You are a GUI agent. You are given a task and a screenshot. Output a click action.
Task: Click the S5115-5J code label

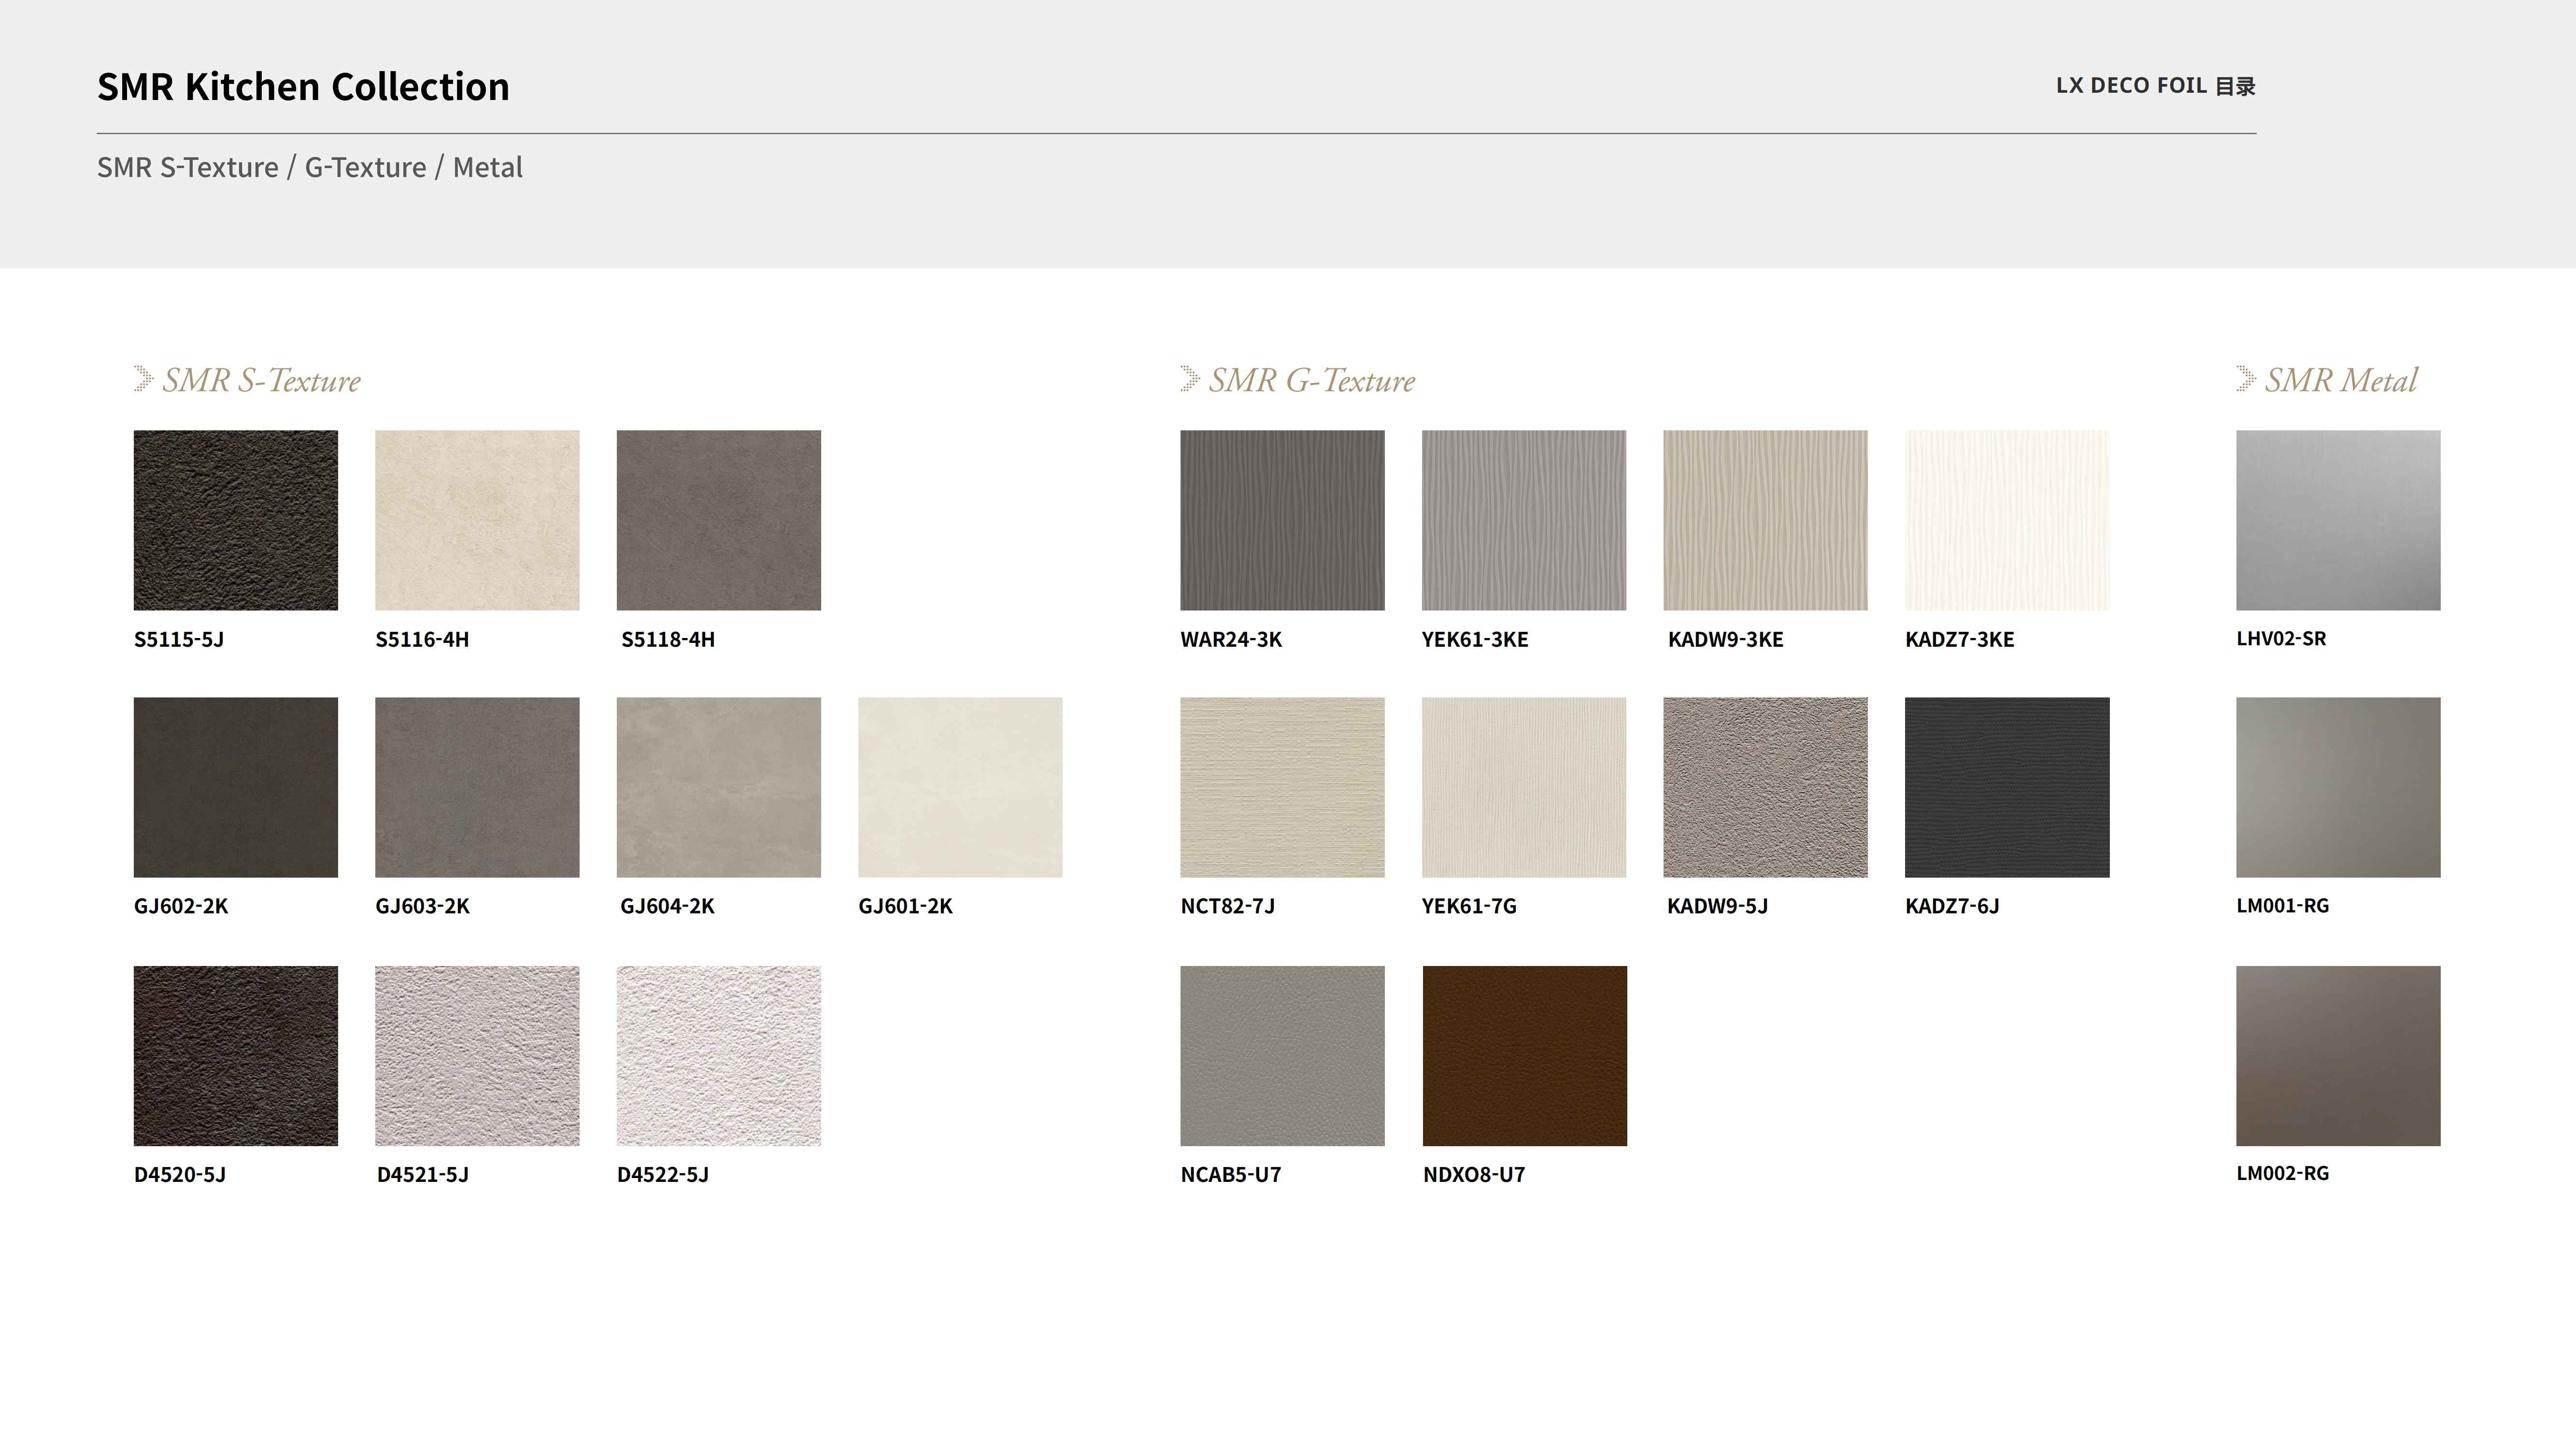[179, 639]
